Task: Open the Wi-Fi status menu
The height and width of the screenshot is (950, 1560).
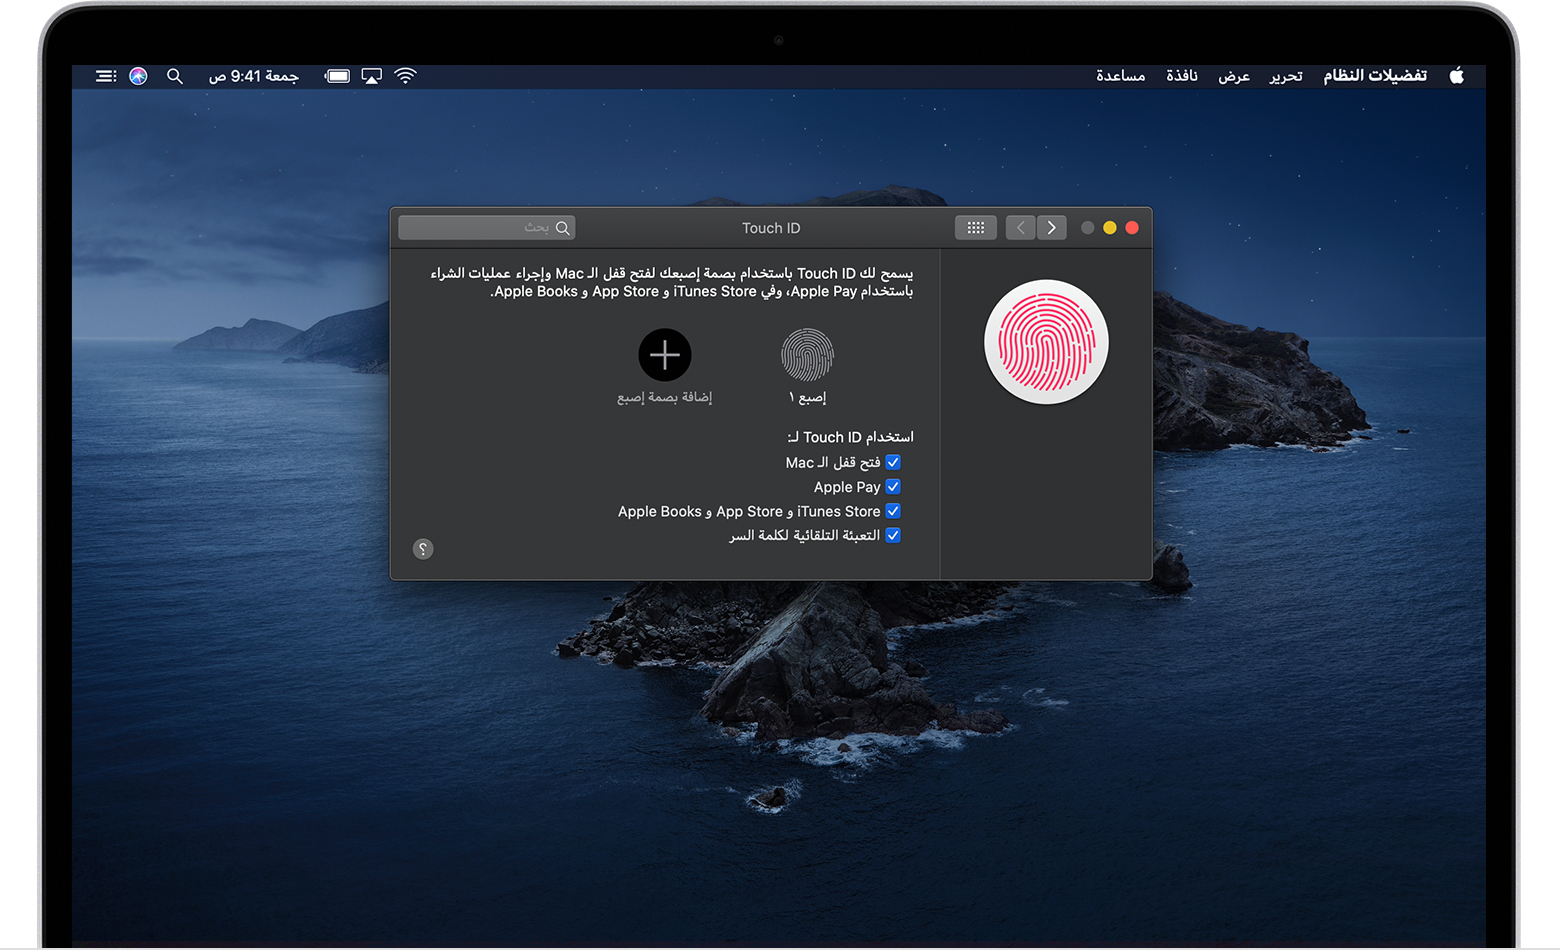Action: [x=405, y=76]
